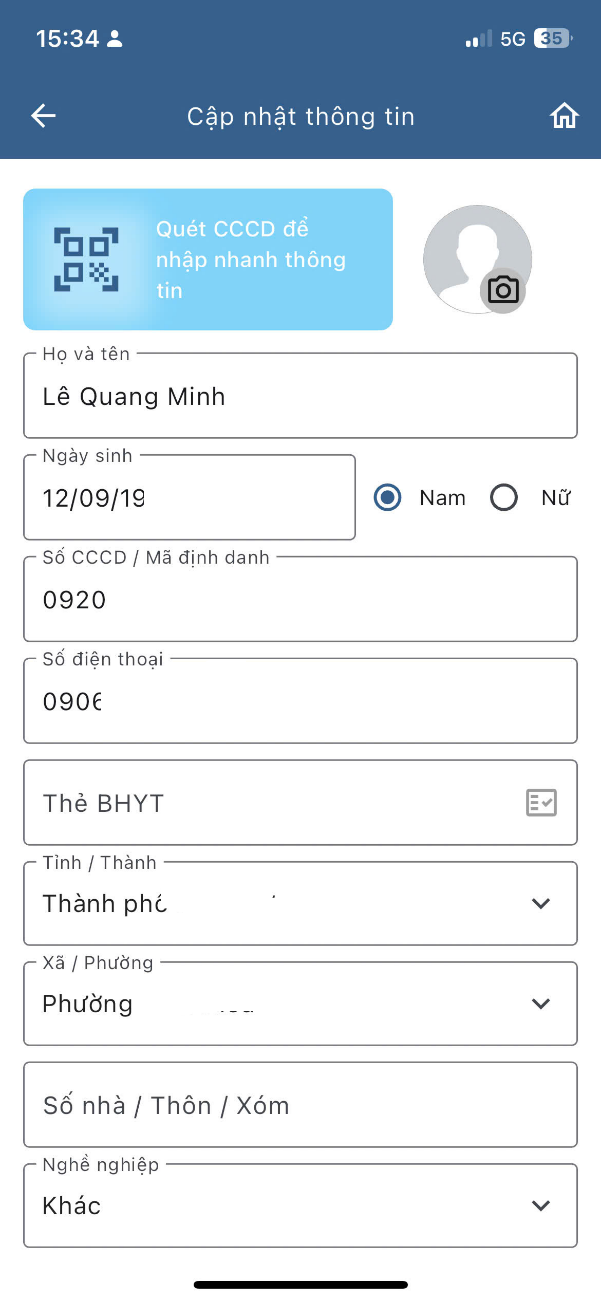601x1301 pixels.
Task: Tap the back arrow icon
Action: pyautogui.click(x=43, y=116)
